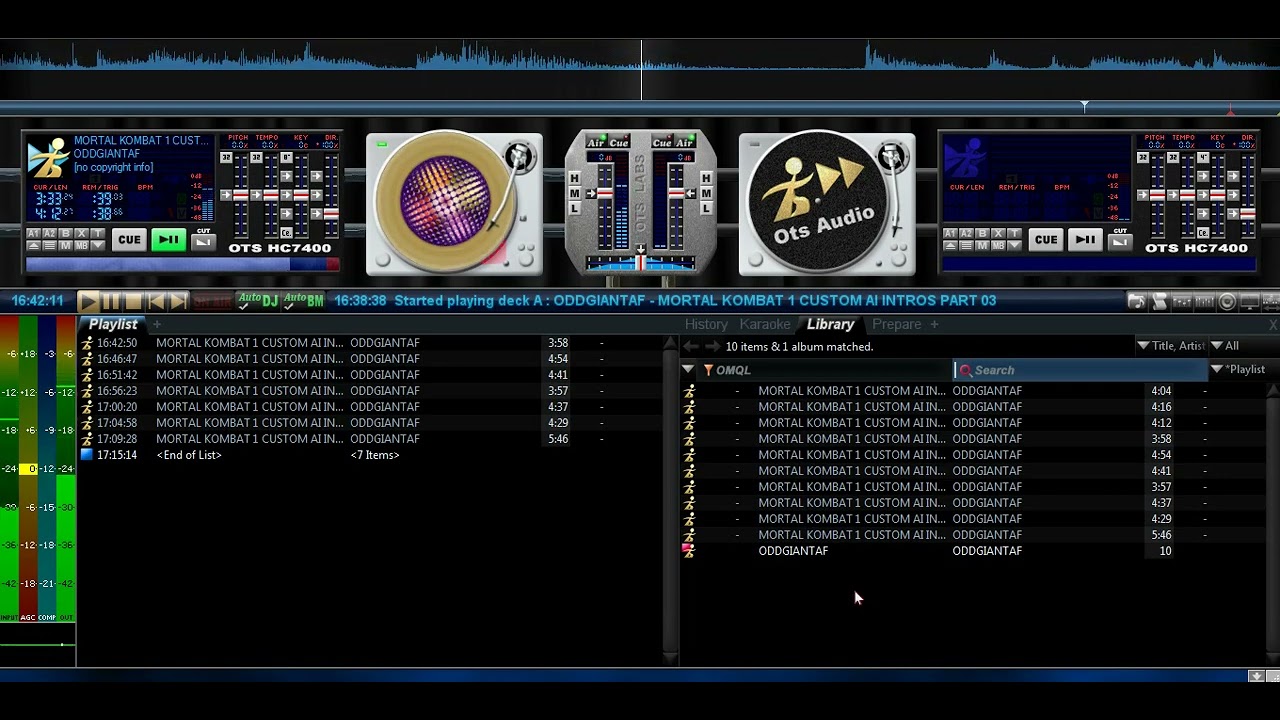The image size is (1280, 720).
Task: Click T button on Deck A
Action: [98, 233]
